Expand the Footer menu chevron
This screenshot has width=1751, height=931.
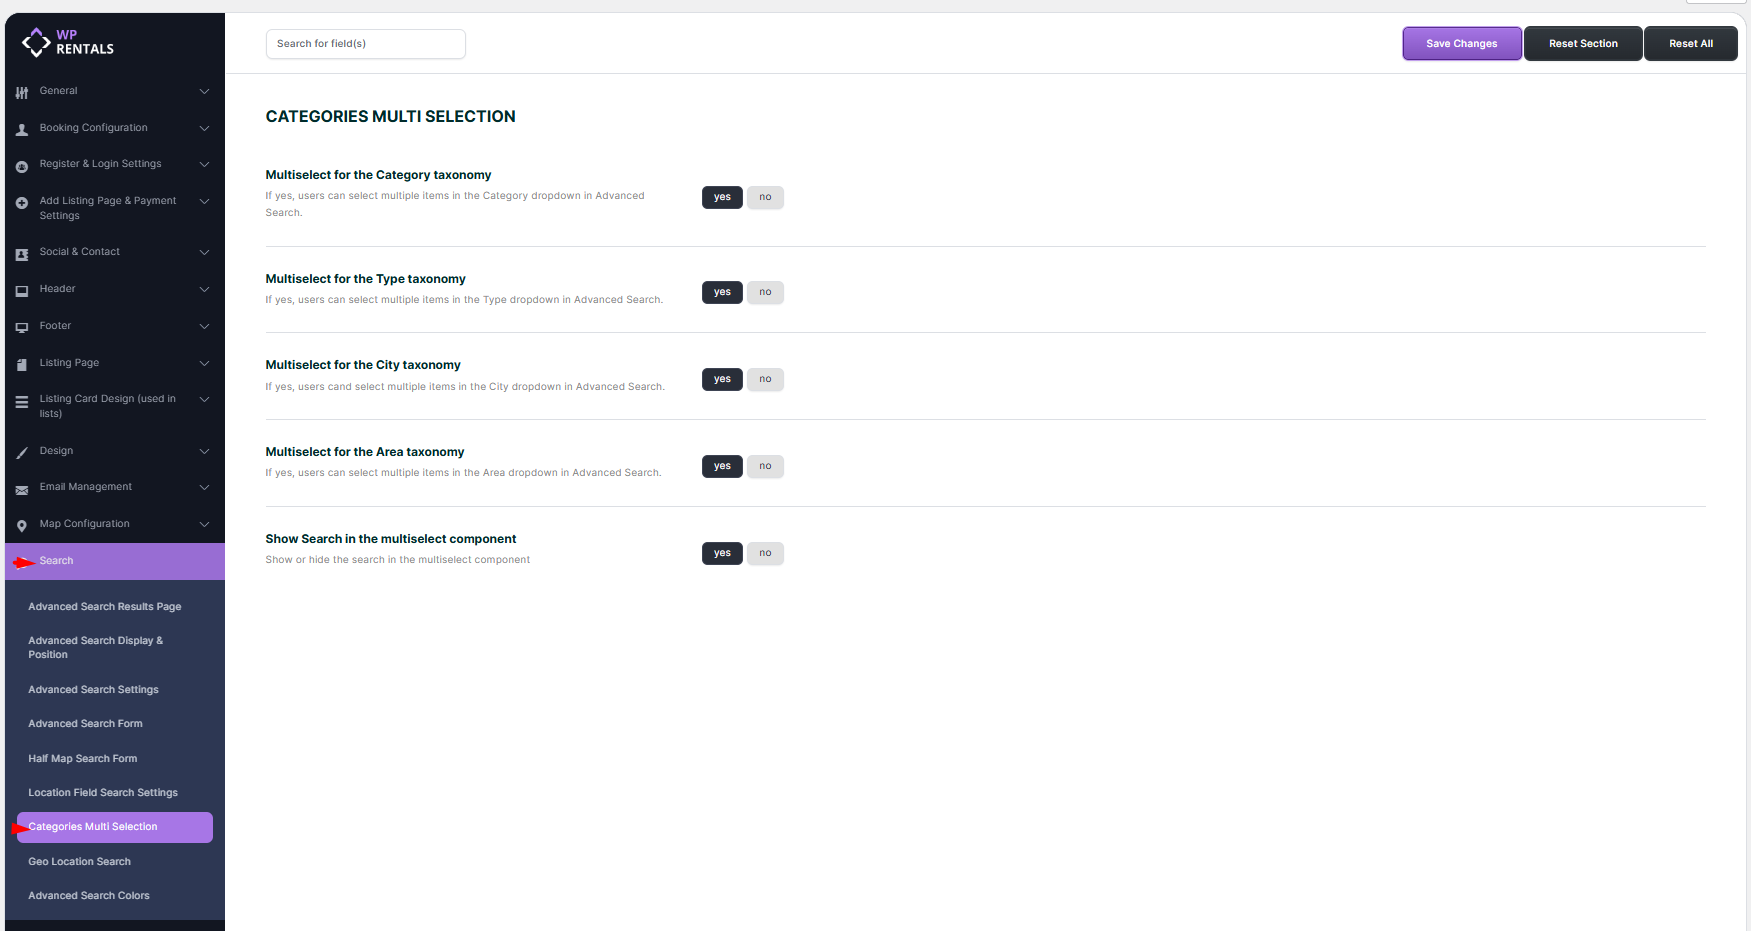tap(204, 326)
